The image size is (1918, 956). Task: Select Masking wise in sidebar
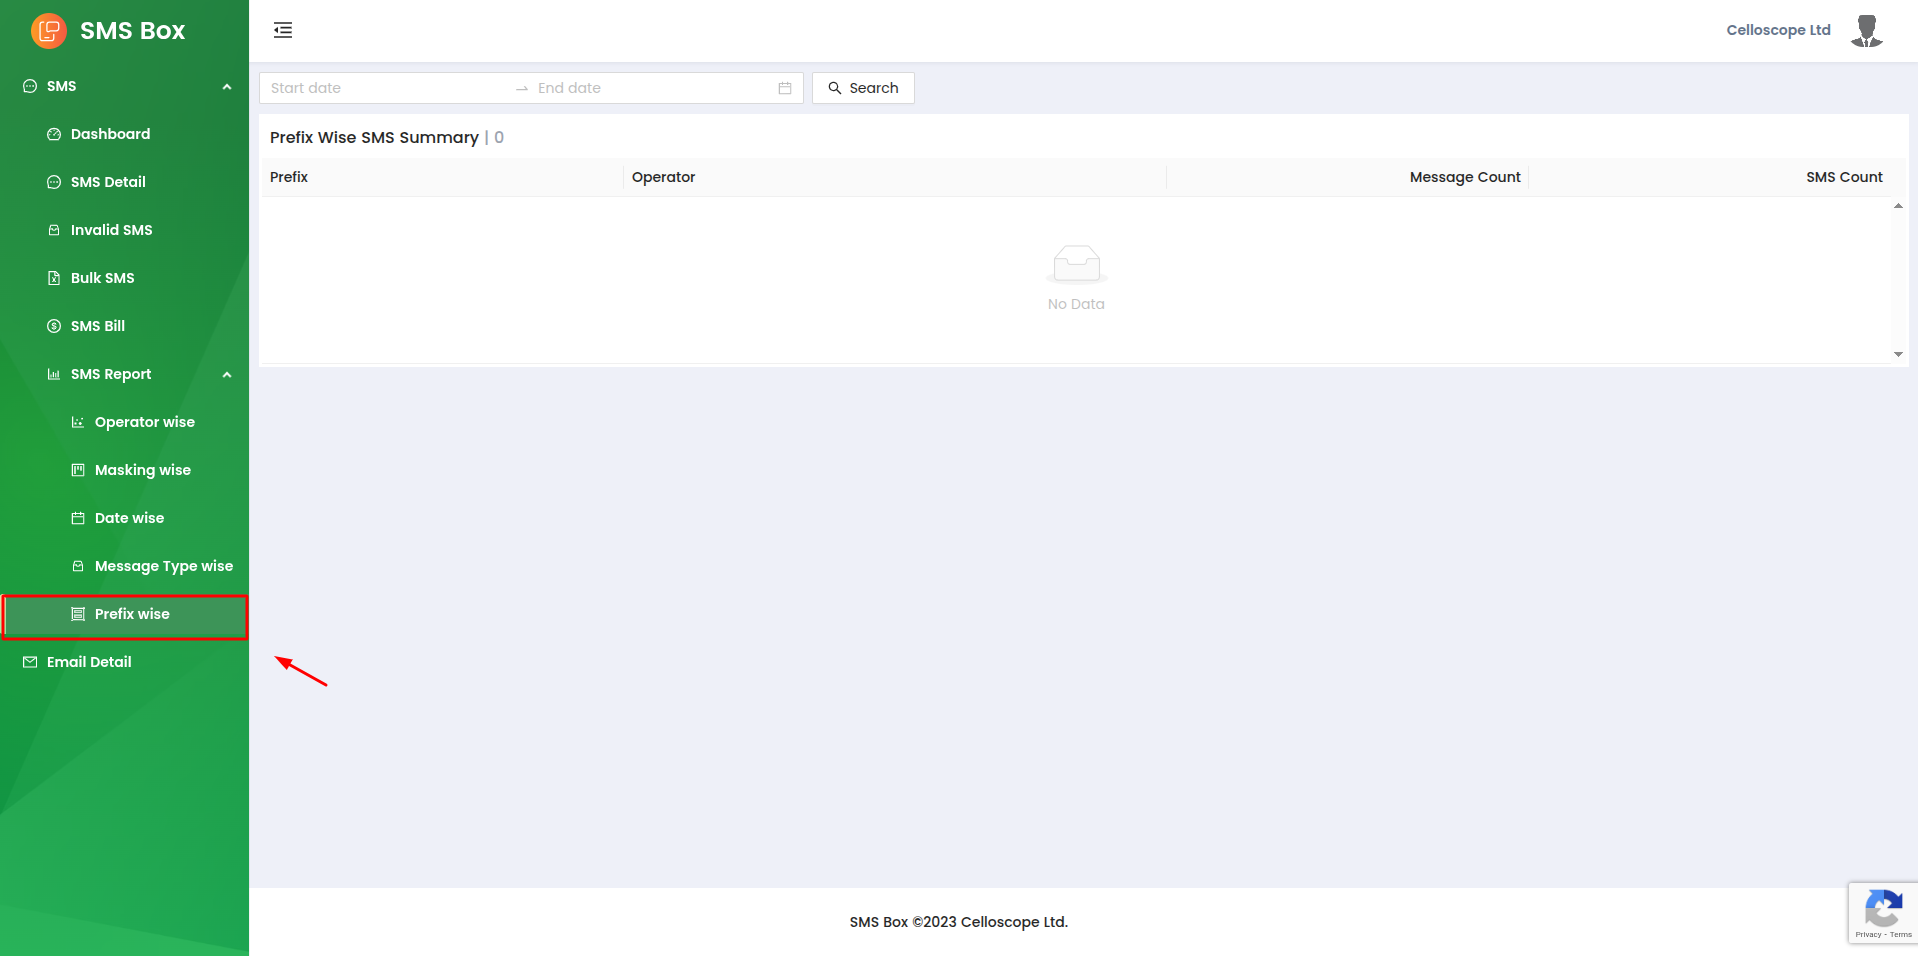pyautogui.click(x=142, y=470)
